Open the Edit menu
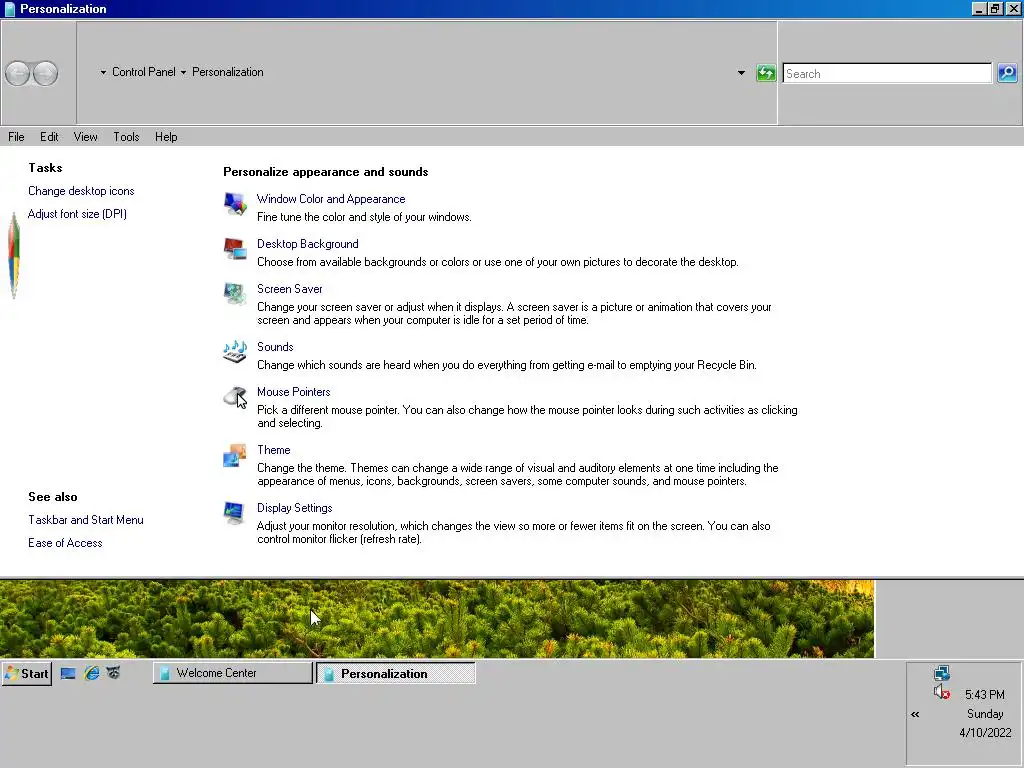This screenshot has width=1024, height=768. click(x=49, y=136)
